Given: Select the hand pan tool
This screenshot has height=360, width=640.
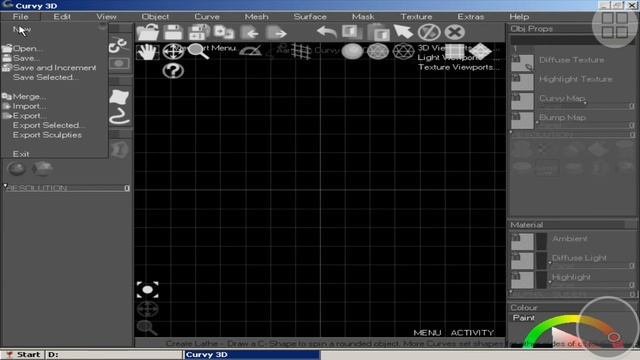Looking at the screenshot, I should 147,52.
